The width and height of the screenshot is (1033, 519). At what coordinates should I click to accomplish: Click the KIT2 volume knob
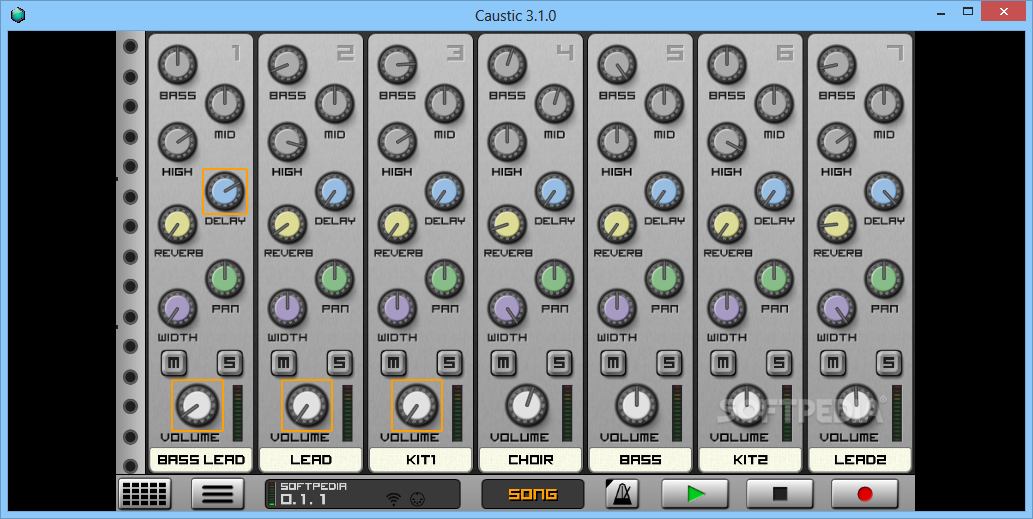(747, 405)
